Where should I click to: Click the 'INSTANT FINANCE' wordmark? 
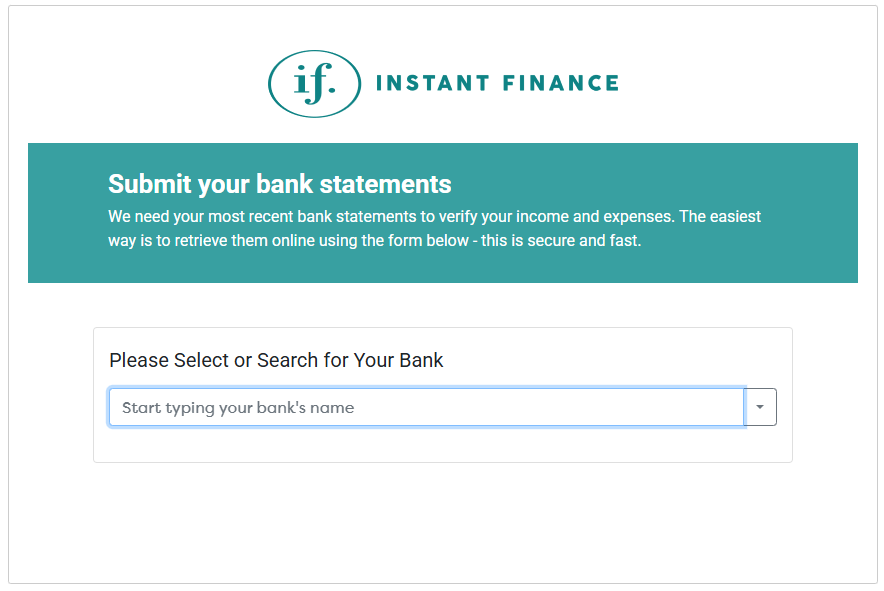pos(497,83)
